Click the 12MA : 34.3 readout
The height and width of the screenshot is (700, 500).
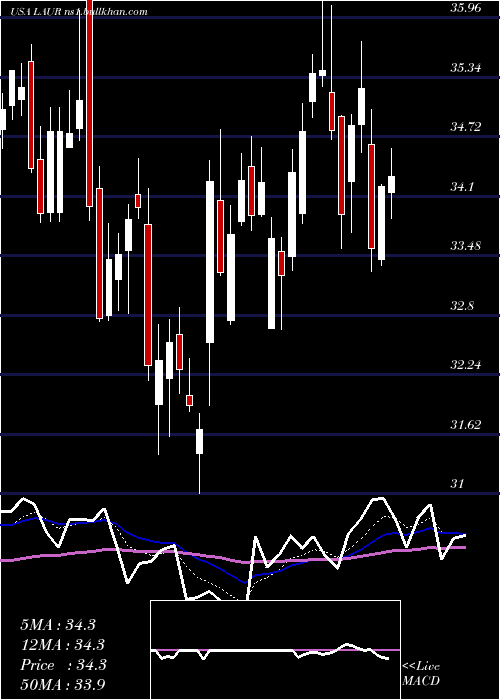click(62, 645)
